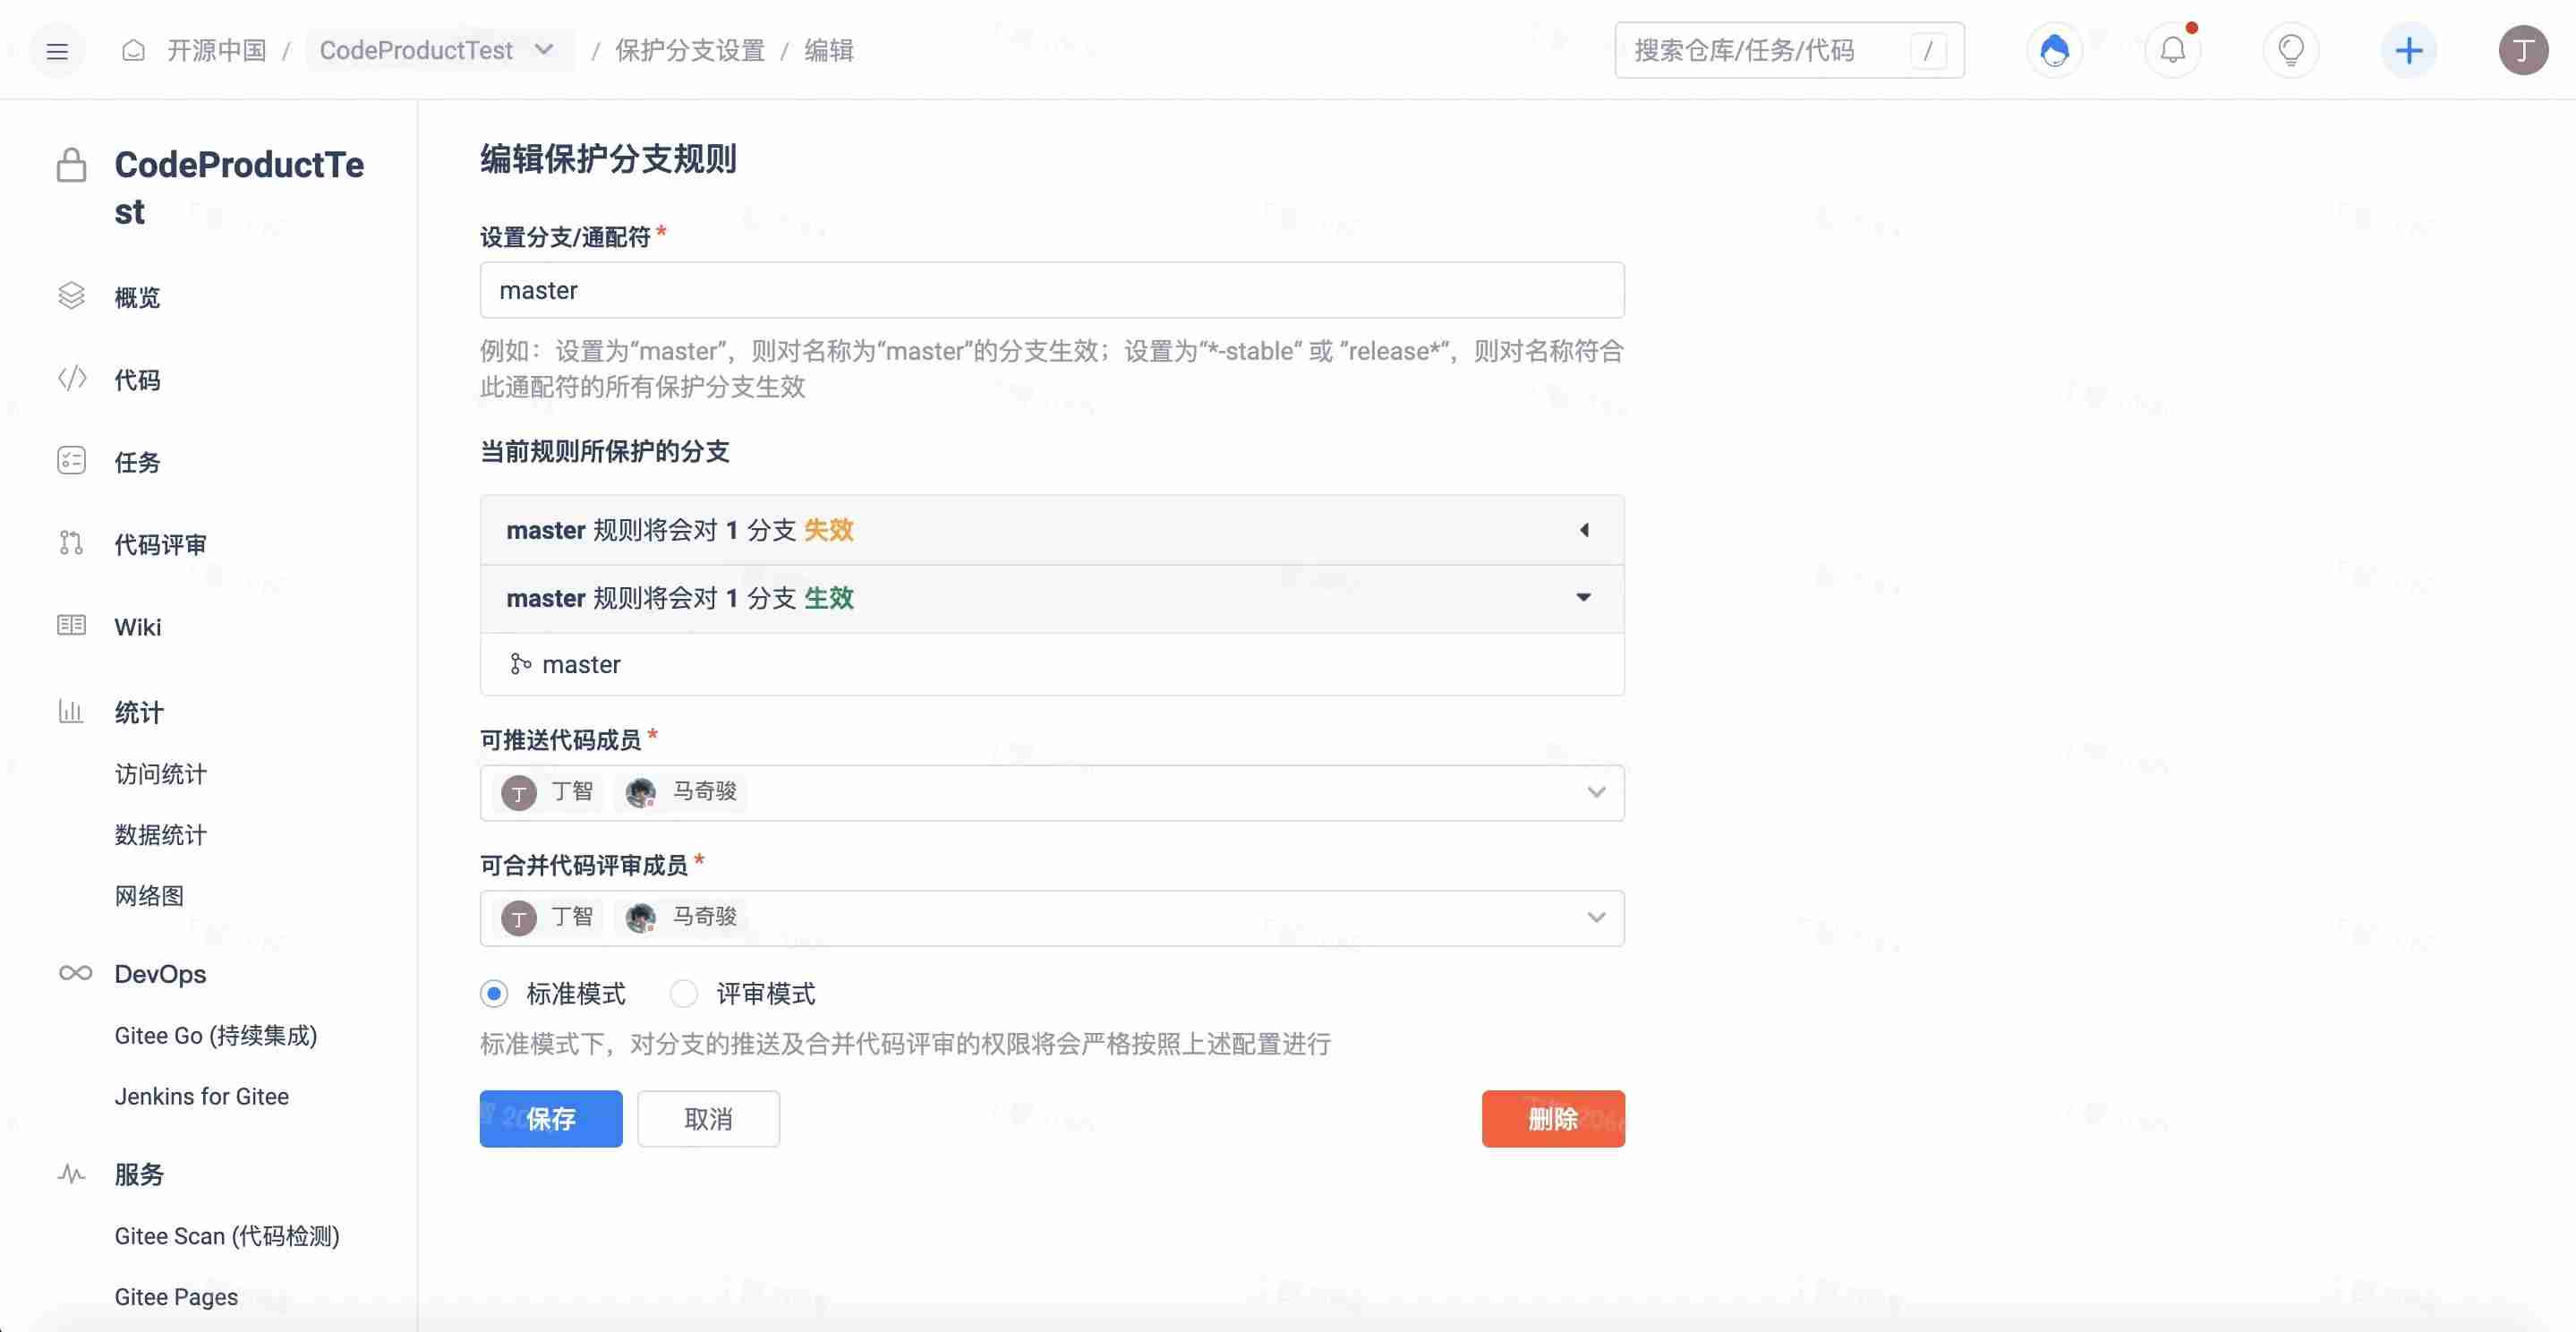
Task: Open 代码评审 in the sidebar
Action: 160,544
